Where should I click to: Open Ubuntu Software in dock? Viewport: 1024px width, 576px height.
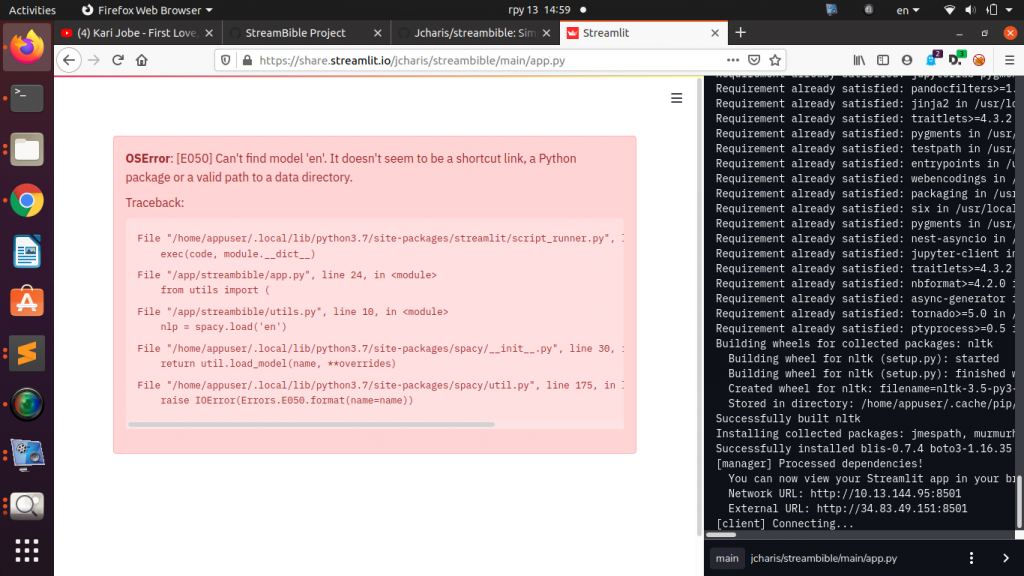click(x=27, y=302)
